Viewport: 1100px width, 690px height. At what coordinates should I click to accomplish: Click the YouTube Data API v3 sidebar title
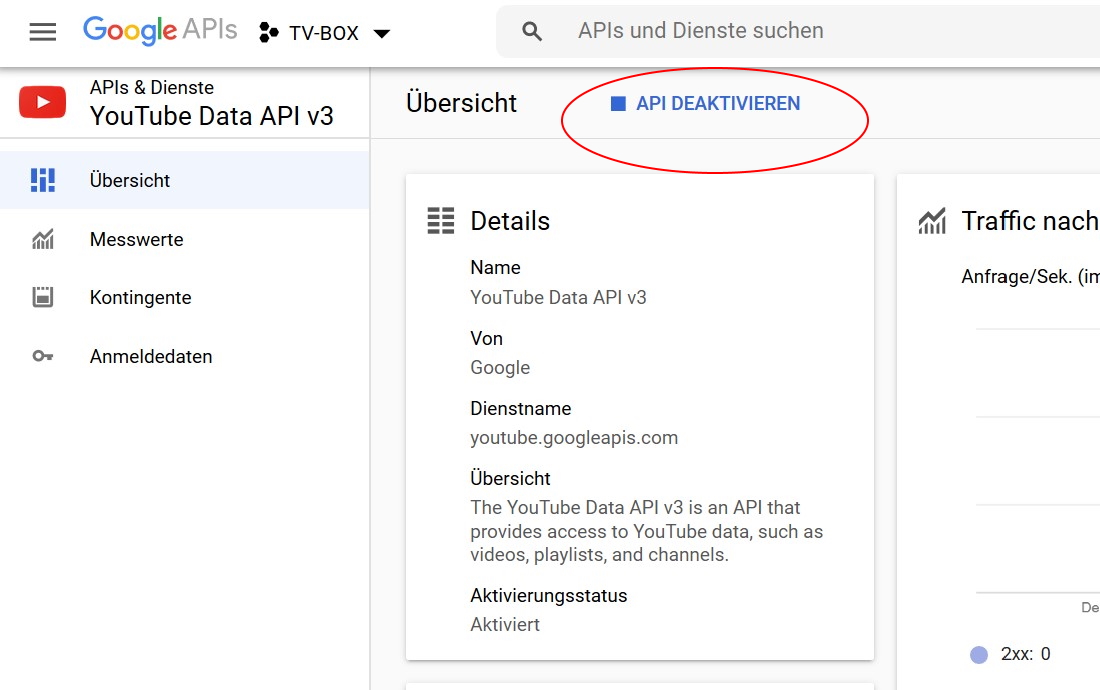point(212,116)
